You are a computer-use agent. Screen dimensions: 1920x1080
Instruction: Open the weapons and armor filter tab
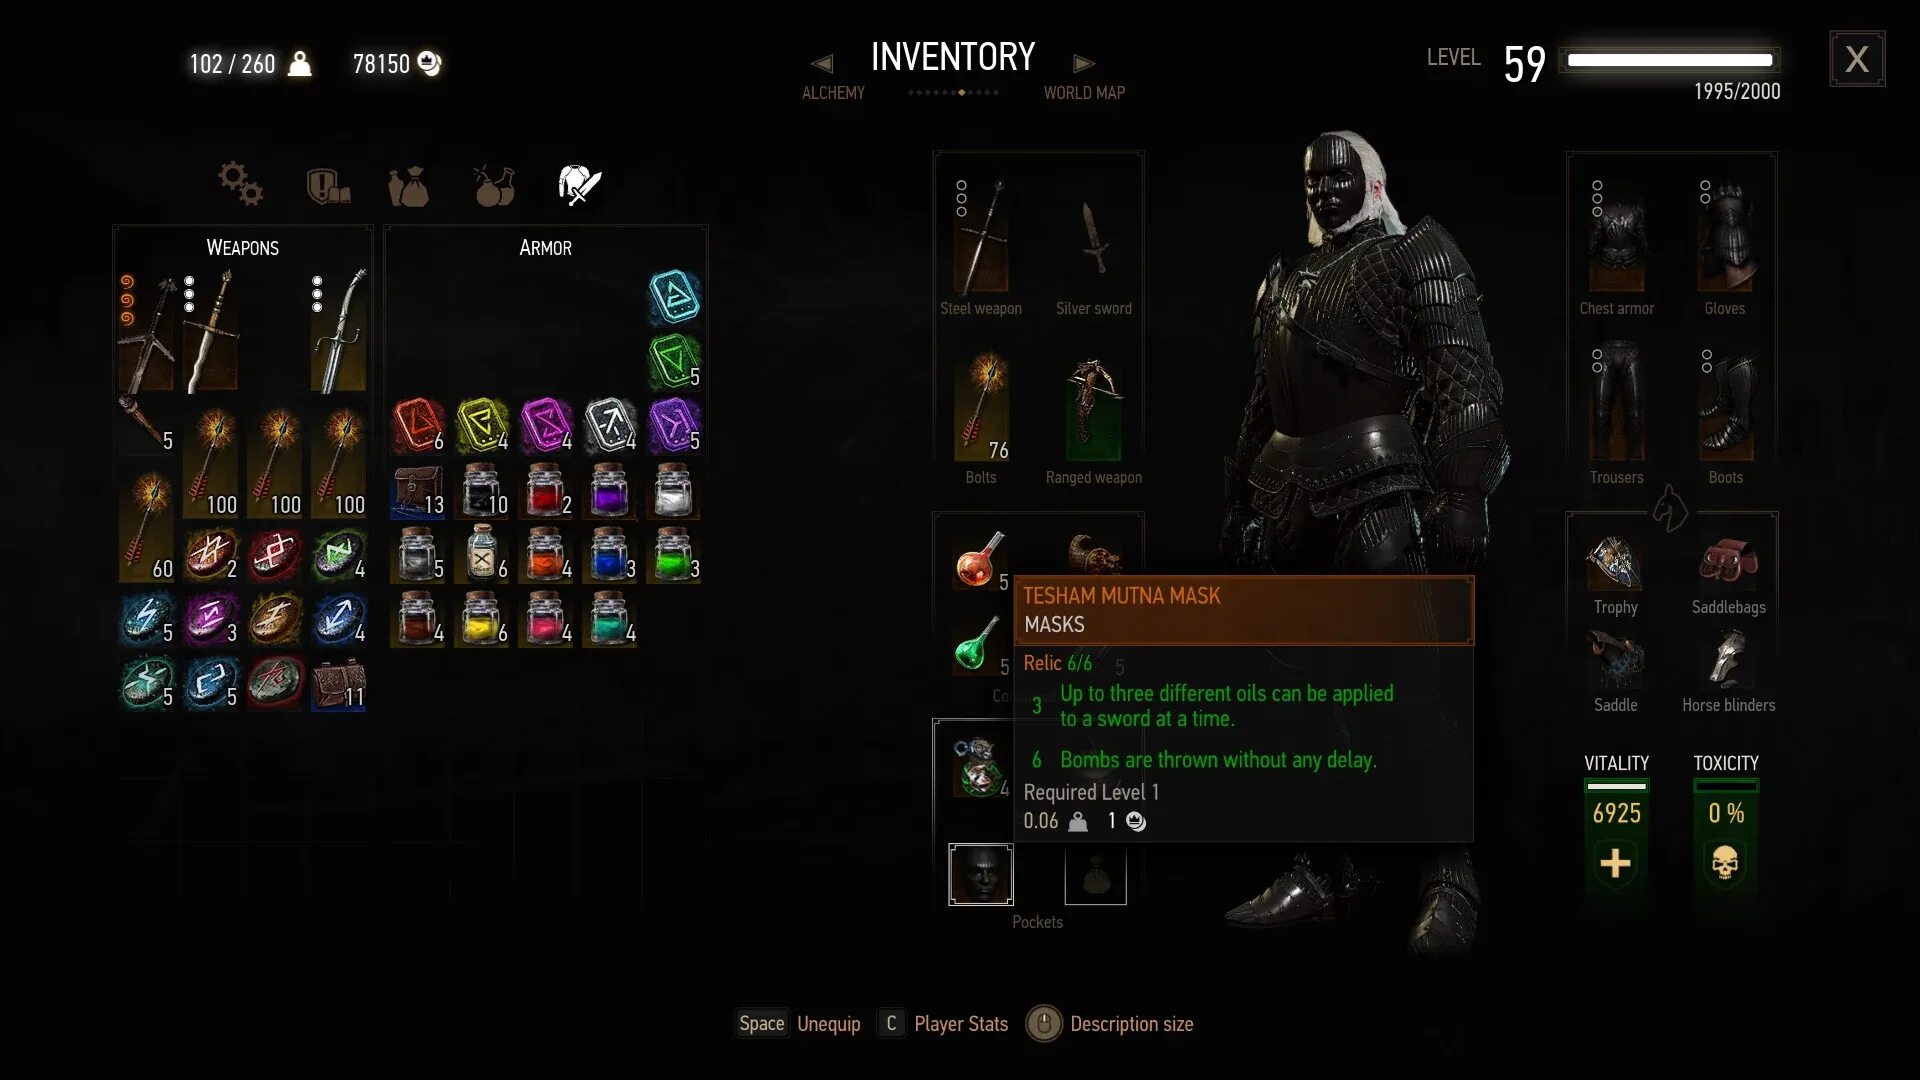579,185
